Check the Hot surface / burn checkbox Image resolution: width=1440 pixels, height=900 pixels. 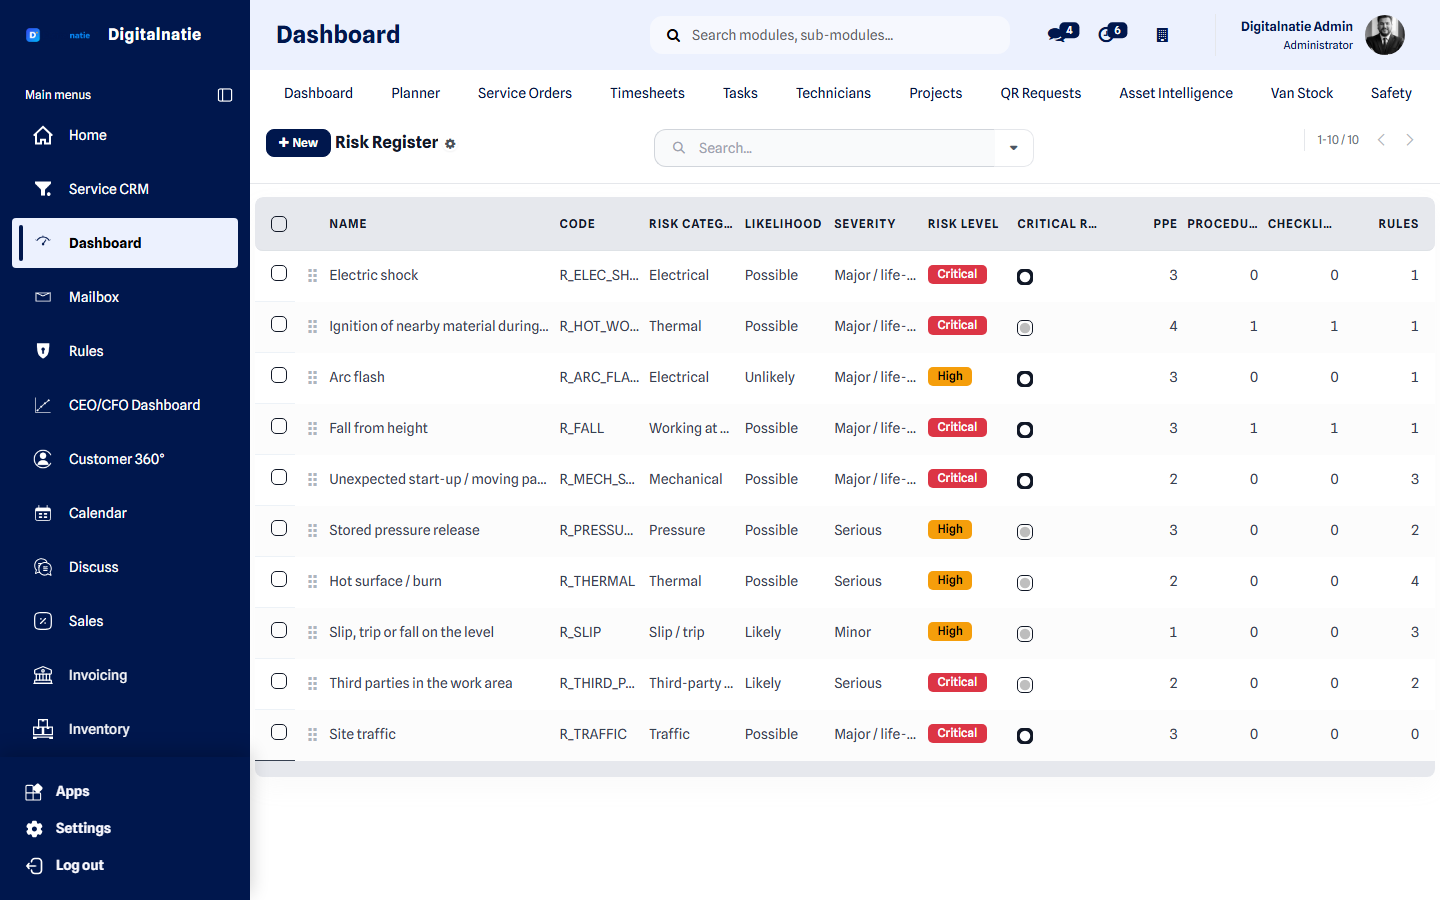coord(279,579)
